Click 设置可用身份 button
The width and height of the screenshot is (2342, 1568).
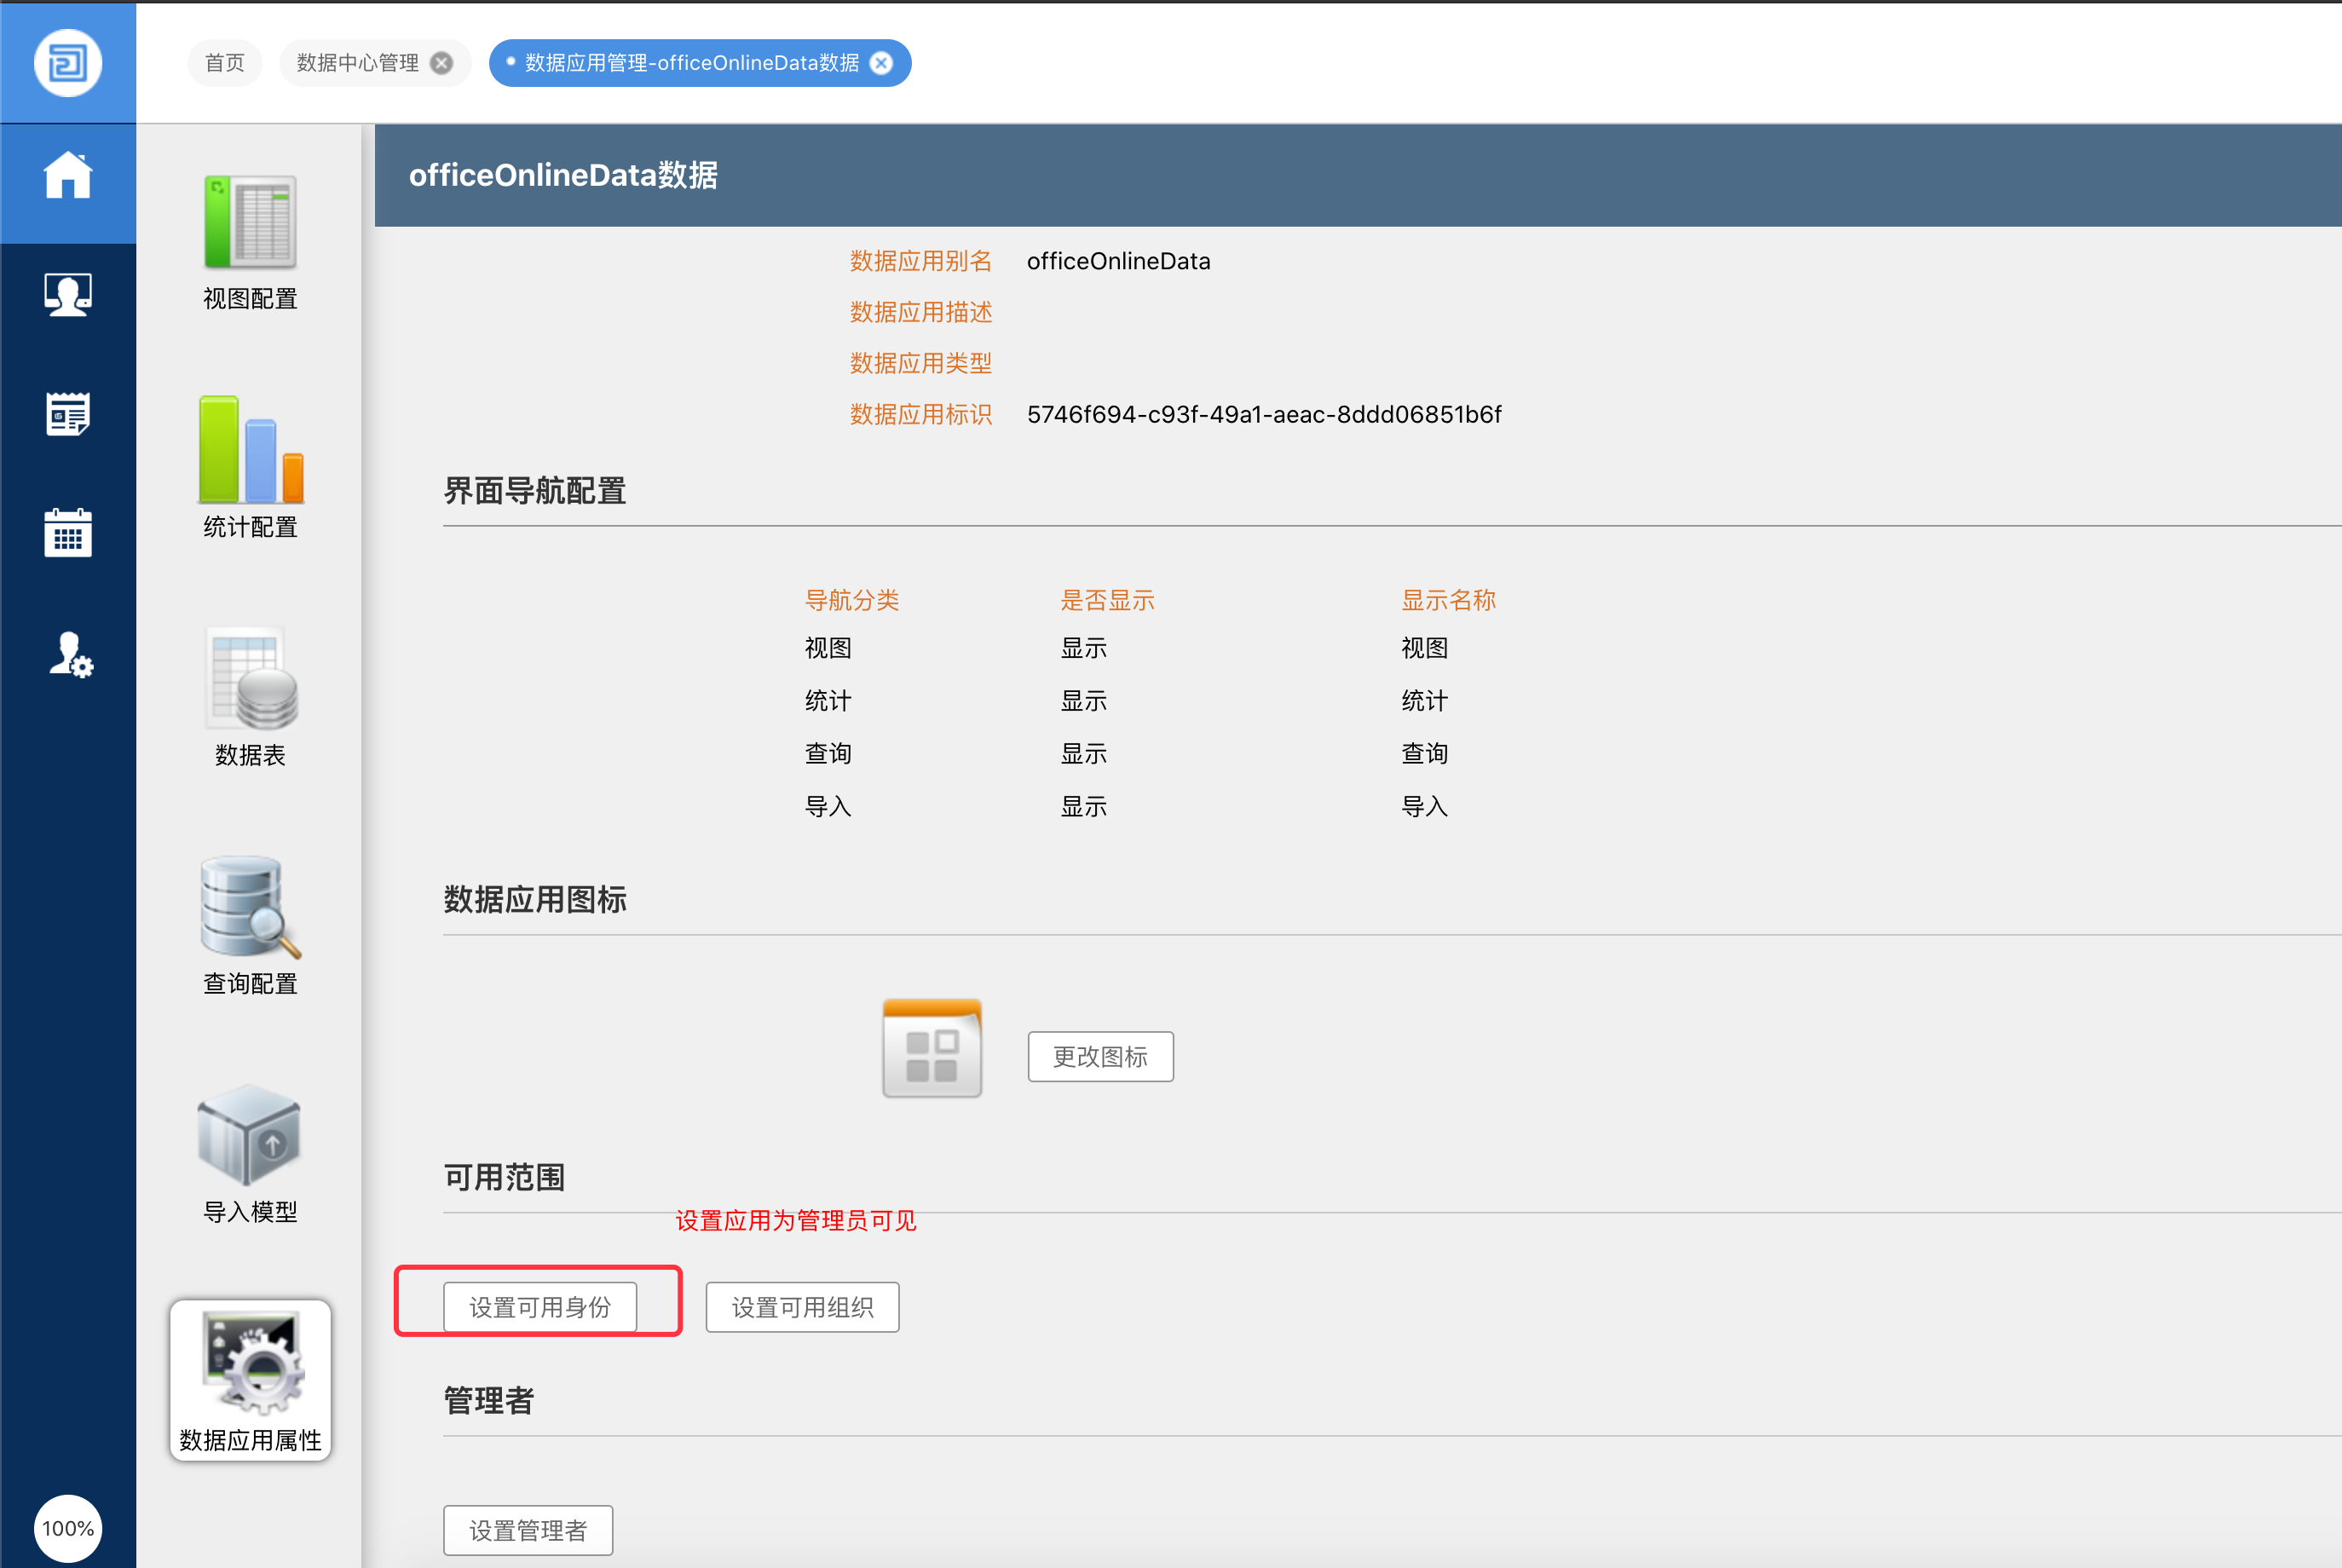click(540, 1307)
